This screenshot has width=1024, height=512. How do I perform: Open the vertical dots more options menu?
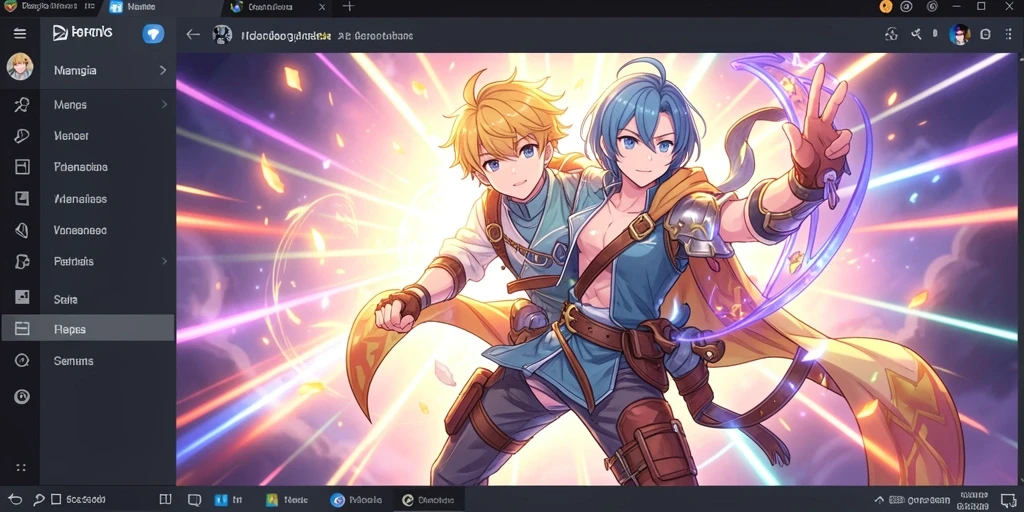point(1009,34)
